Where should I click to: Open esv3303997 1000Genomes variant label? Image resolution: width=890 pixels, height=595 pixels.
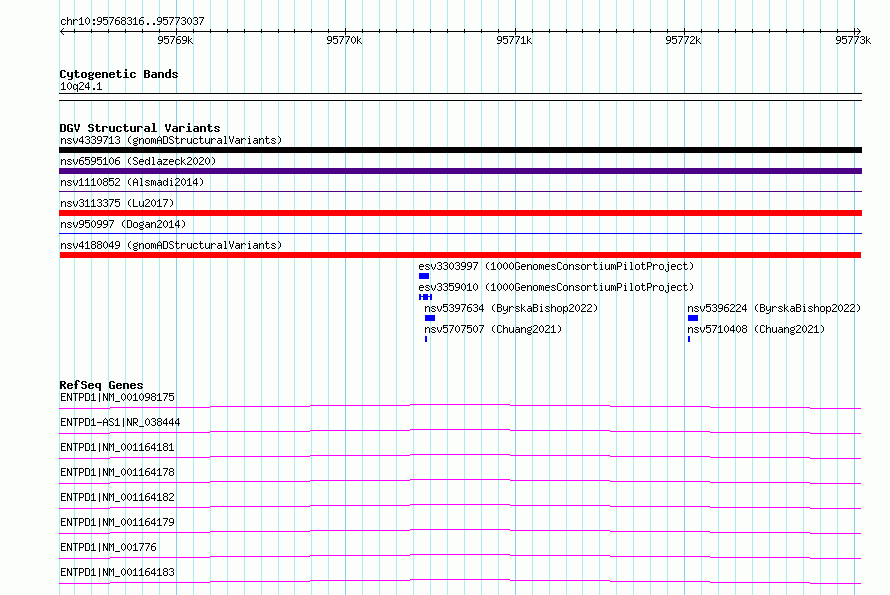pyautogui.click(x=556, y=266)
